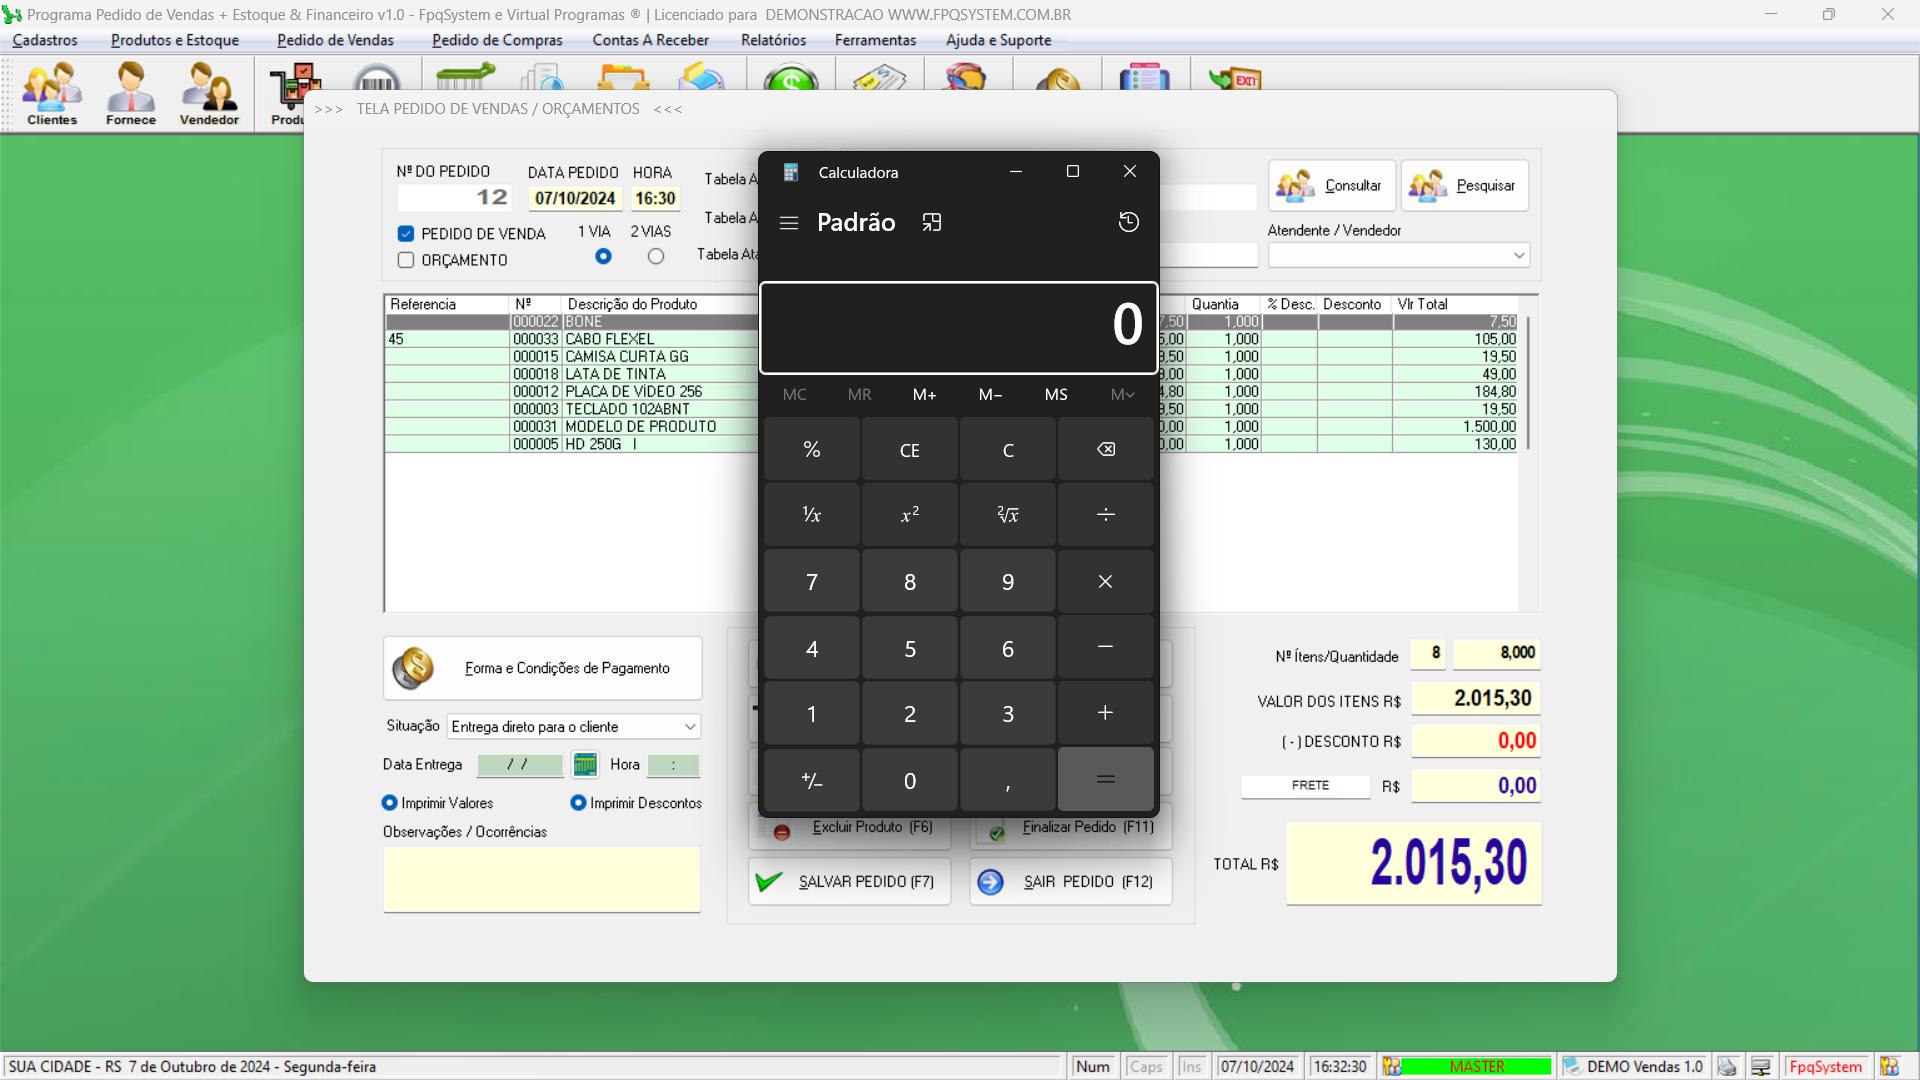Toggle calculator keep-on-top mode icon

[932, 222]
